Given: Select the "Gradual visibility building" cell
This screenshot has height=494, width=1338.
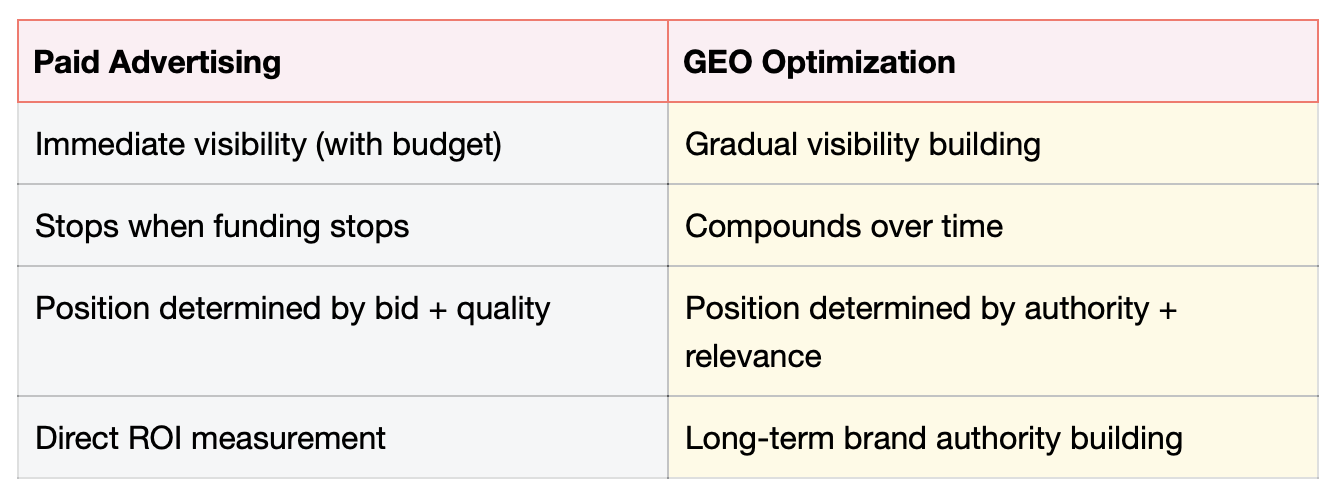Looking at the screenshot, I should tap(862, 145).
